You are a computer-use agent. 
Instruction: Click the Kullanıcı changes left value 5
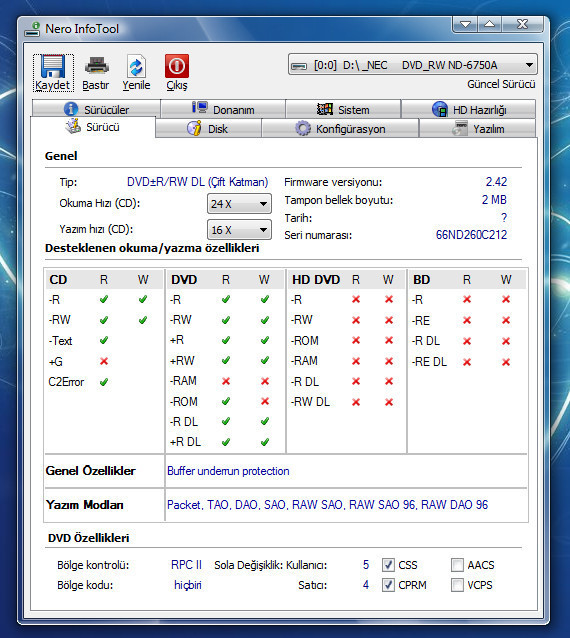[366, 565]
